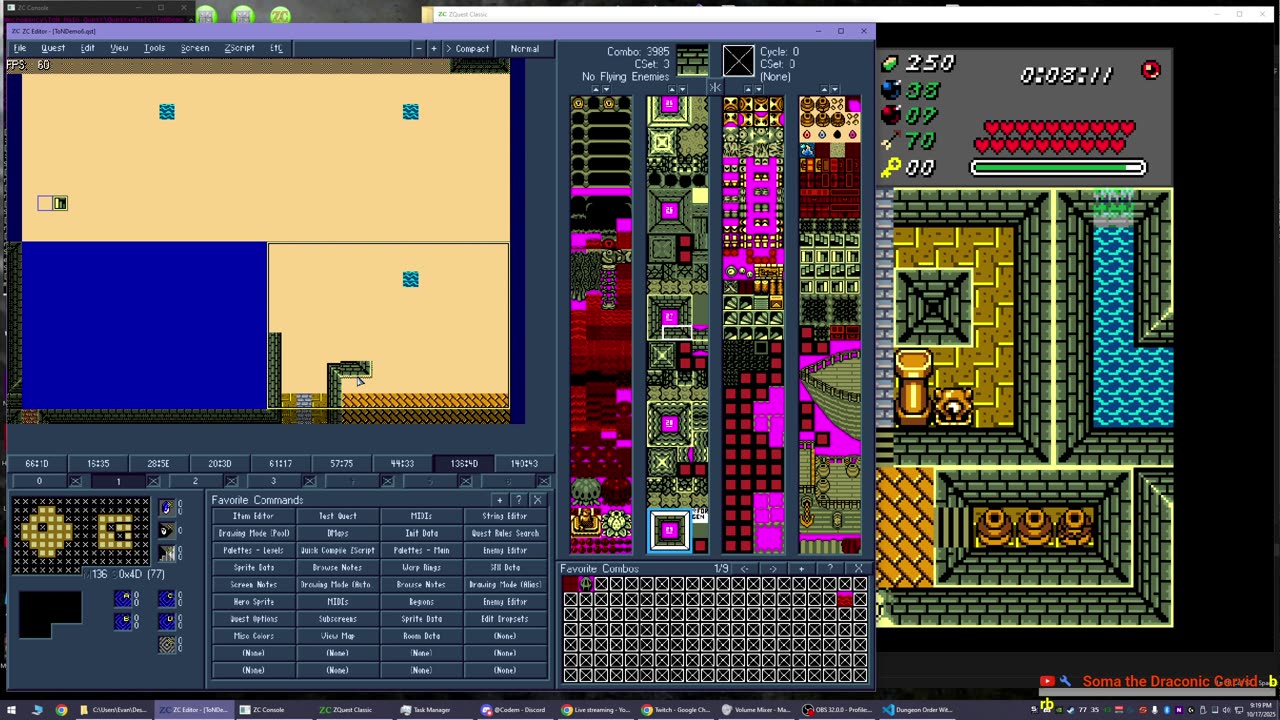1280x720 pixels.
Task: Open Task Manager from taskbar
Action: 427,710
